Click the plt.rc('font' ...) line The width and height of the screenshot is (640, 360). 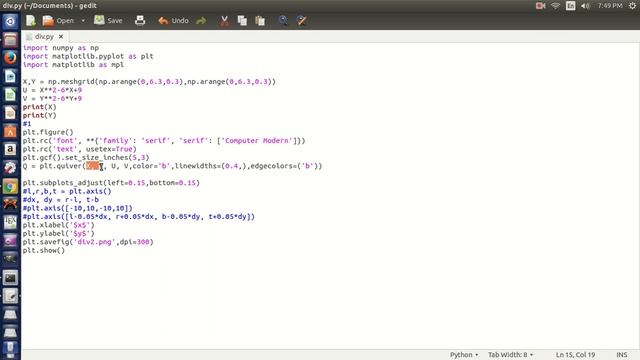pyautogui.click(x=164, y=141)
